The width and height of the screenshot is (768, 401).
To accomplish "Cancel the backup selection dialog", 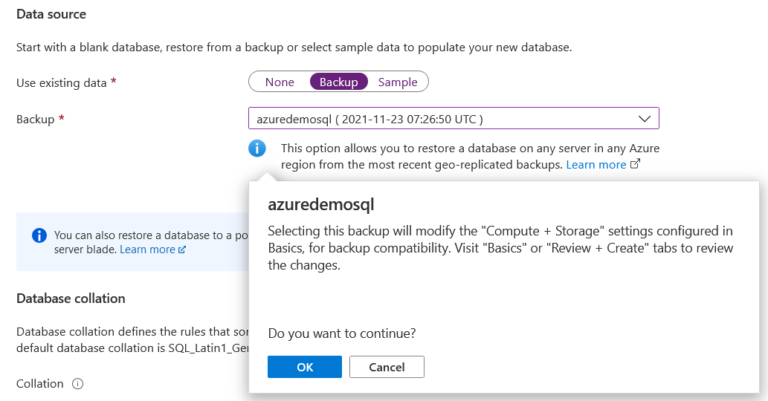I will [x=387, y=367].
